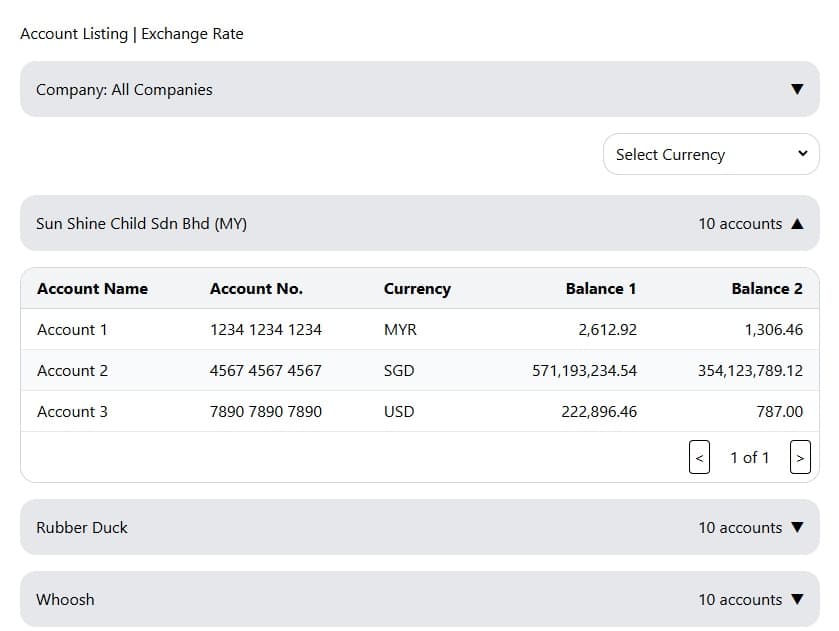Click account number 7890 7890 7890
Viewport: 839px width, 631px height.
tap(266, 412)
